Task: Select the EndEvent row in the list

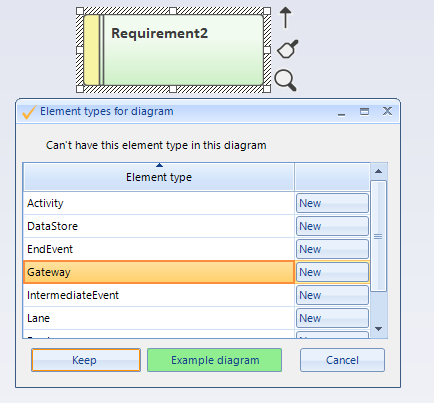Action: tap(159, 249)
